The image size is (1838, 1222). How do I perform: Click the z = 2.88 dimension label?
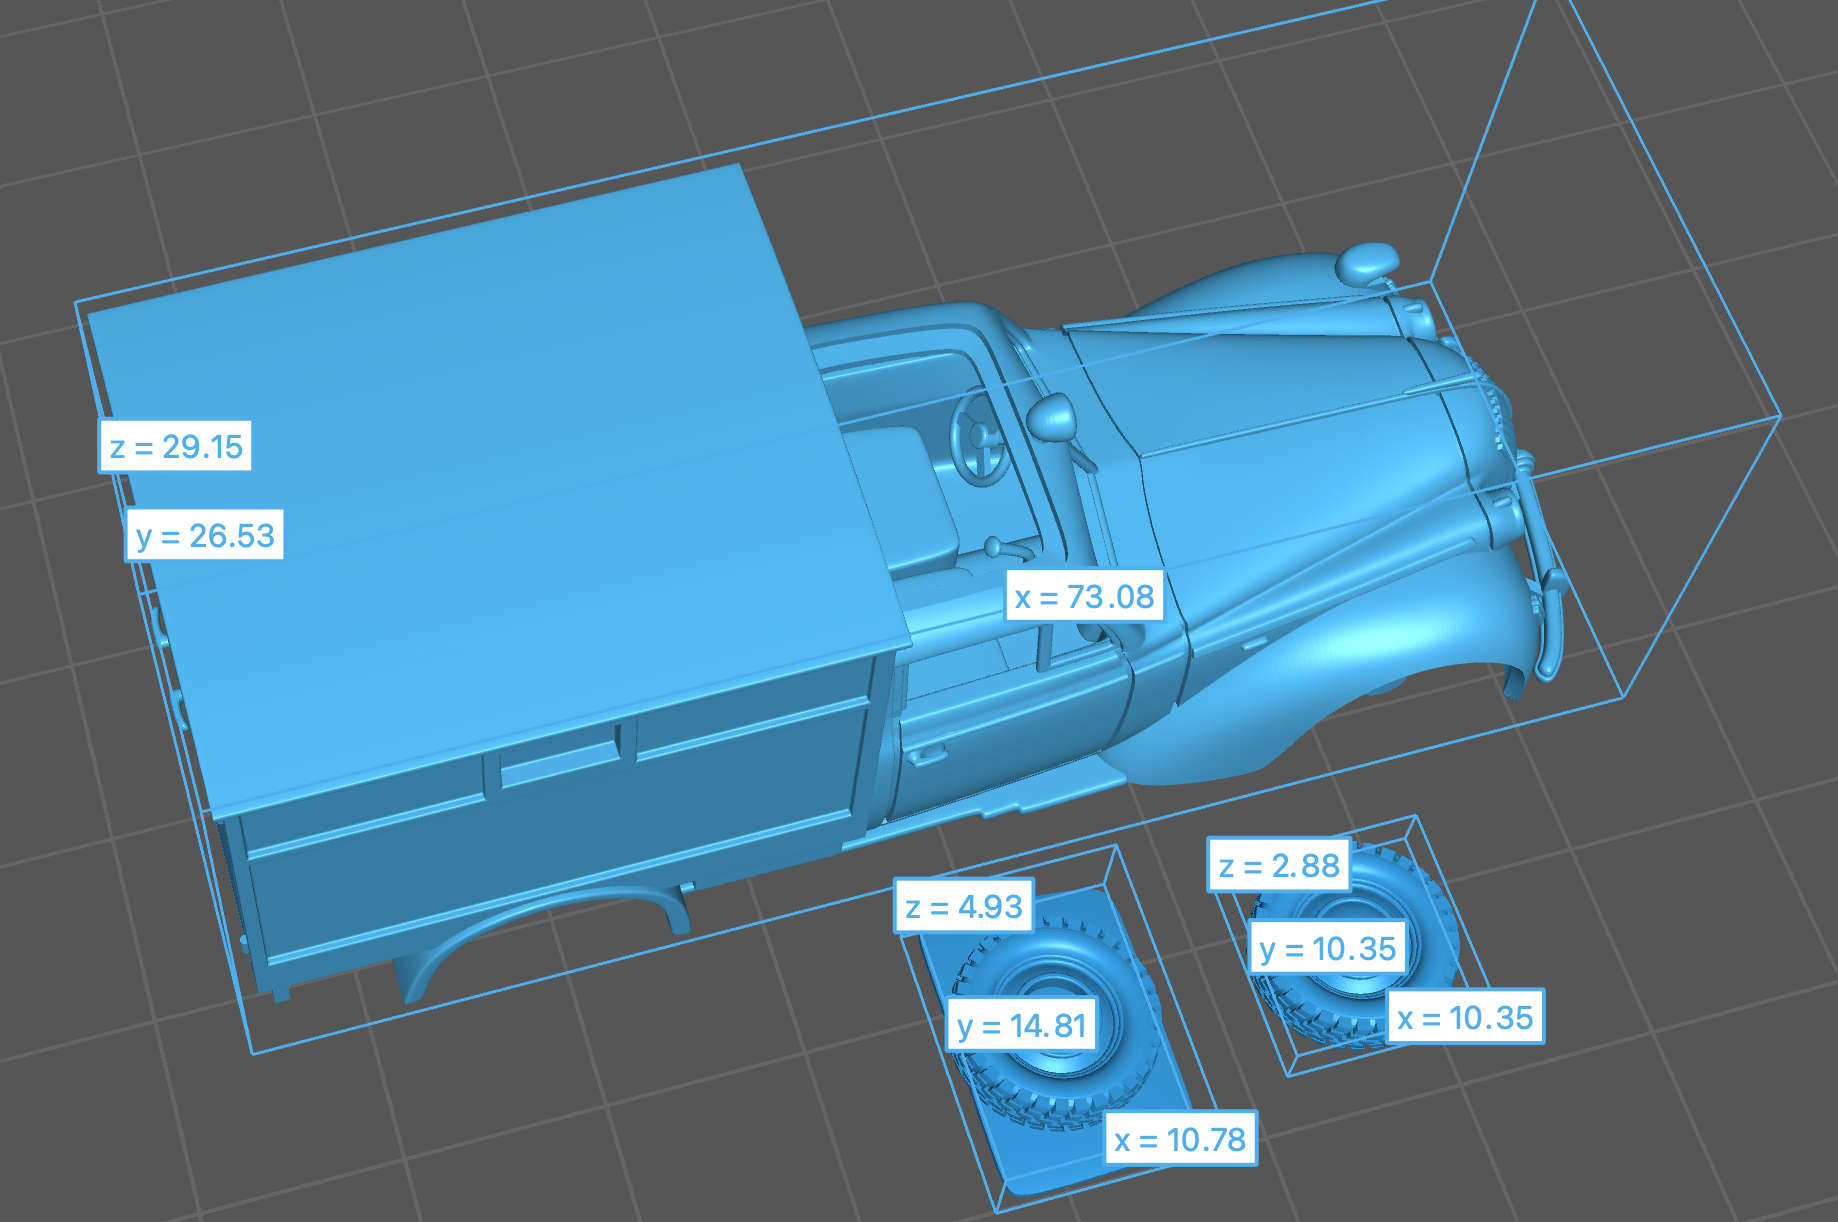click(x=1279, y=865)
